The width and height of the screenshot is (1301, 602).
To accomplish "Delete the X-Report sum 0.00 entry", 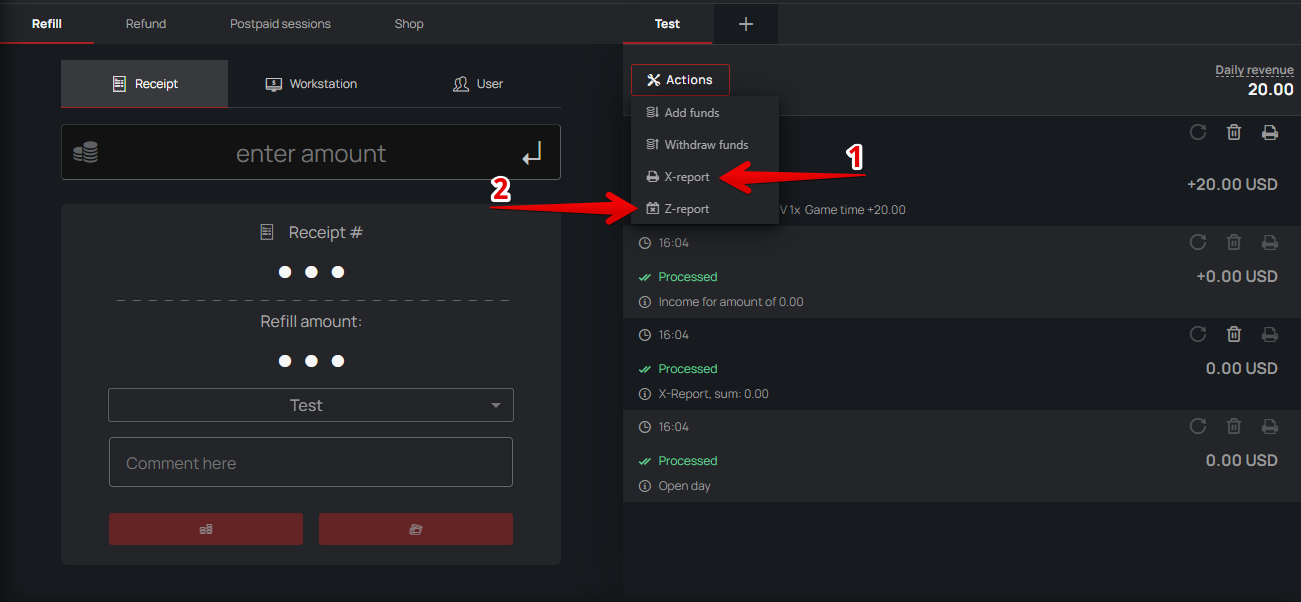I will point(1234,334).
